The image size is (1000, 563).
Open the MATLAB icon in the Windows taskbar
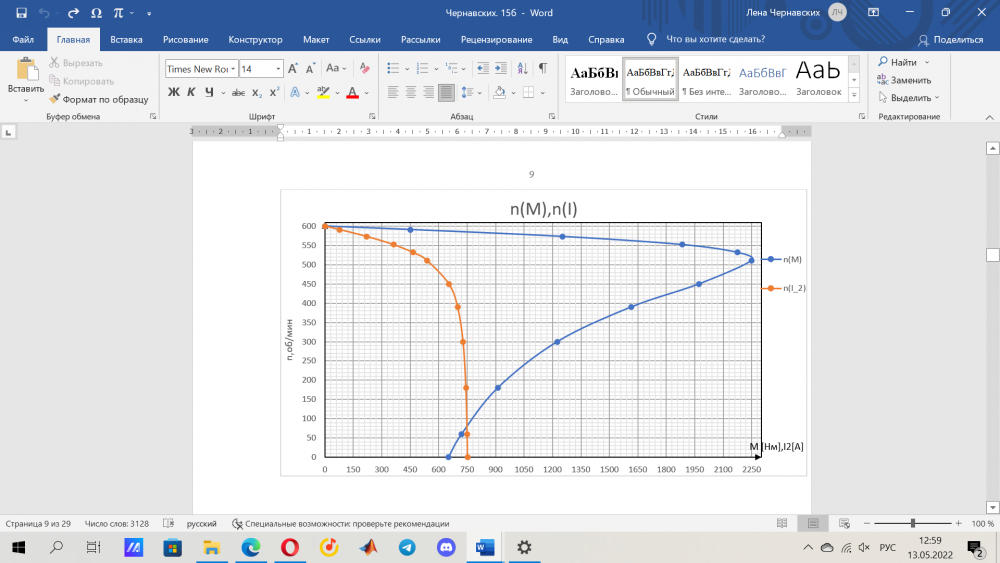click(x=368, y=547)
